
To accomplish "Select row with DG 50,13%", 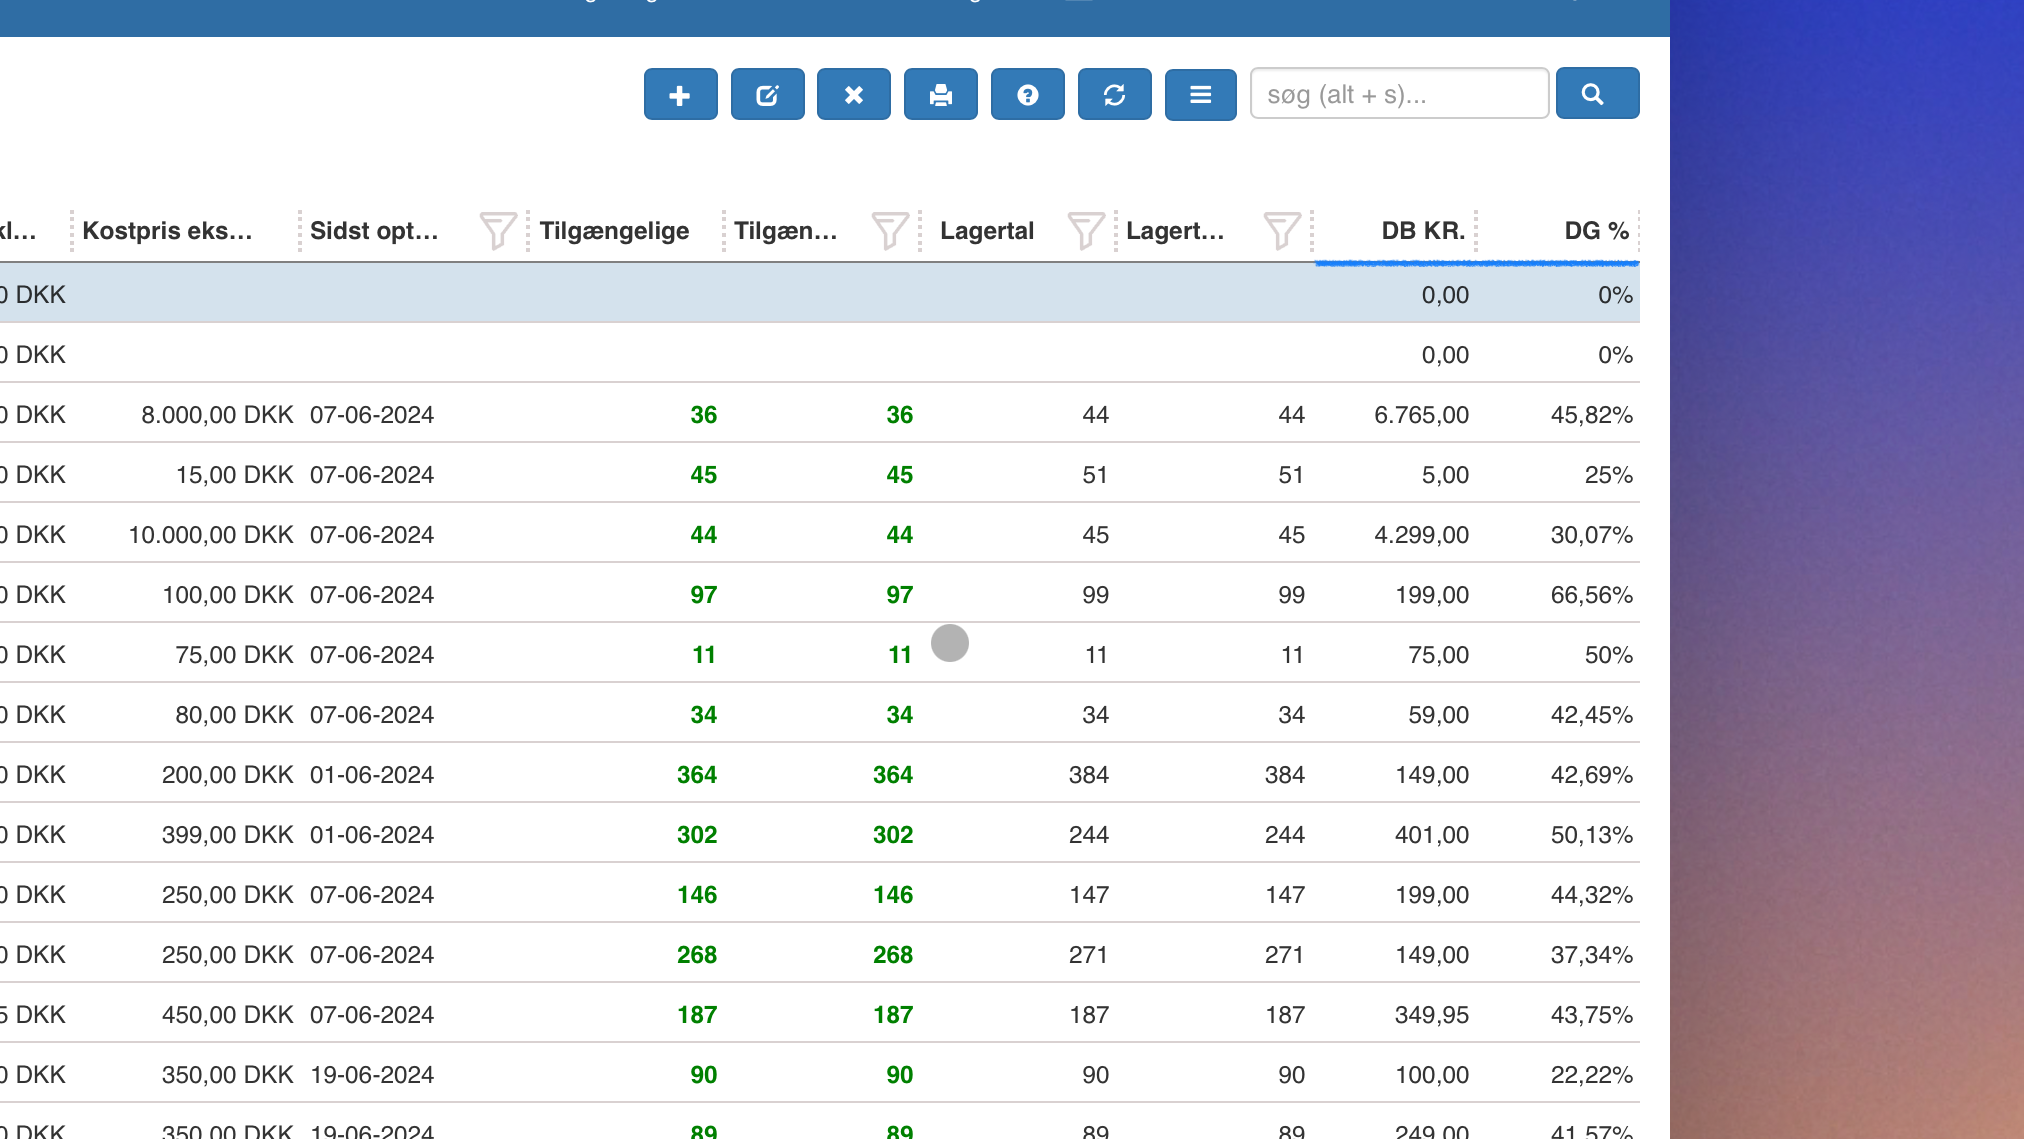I will tap(1590, 835).
